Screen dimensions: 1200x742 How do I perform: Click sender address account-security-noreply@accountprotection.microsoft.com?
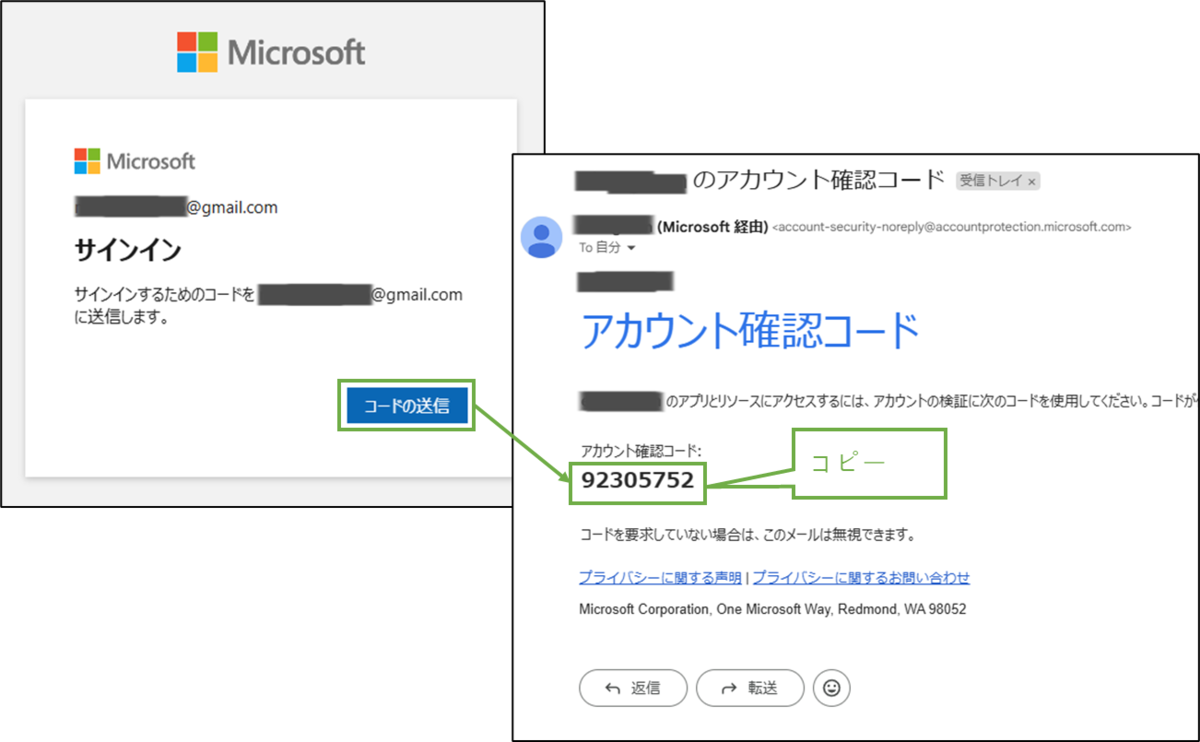pyautogui.click(x=952, y=228)
